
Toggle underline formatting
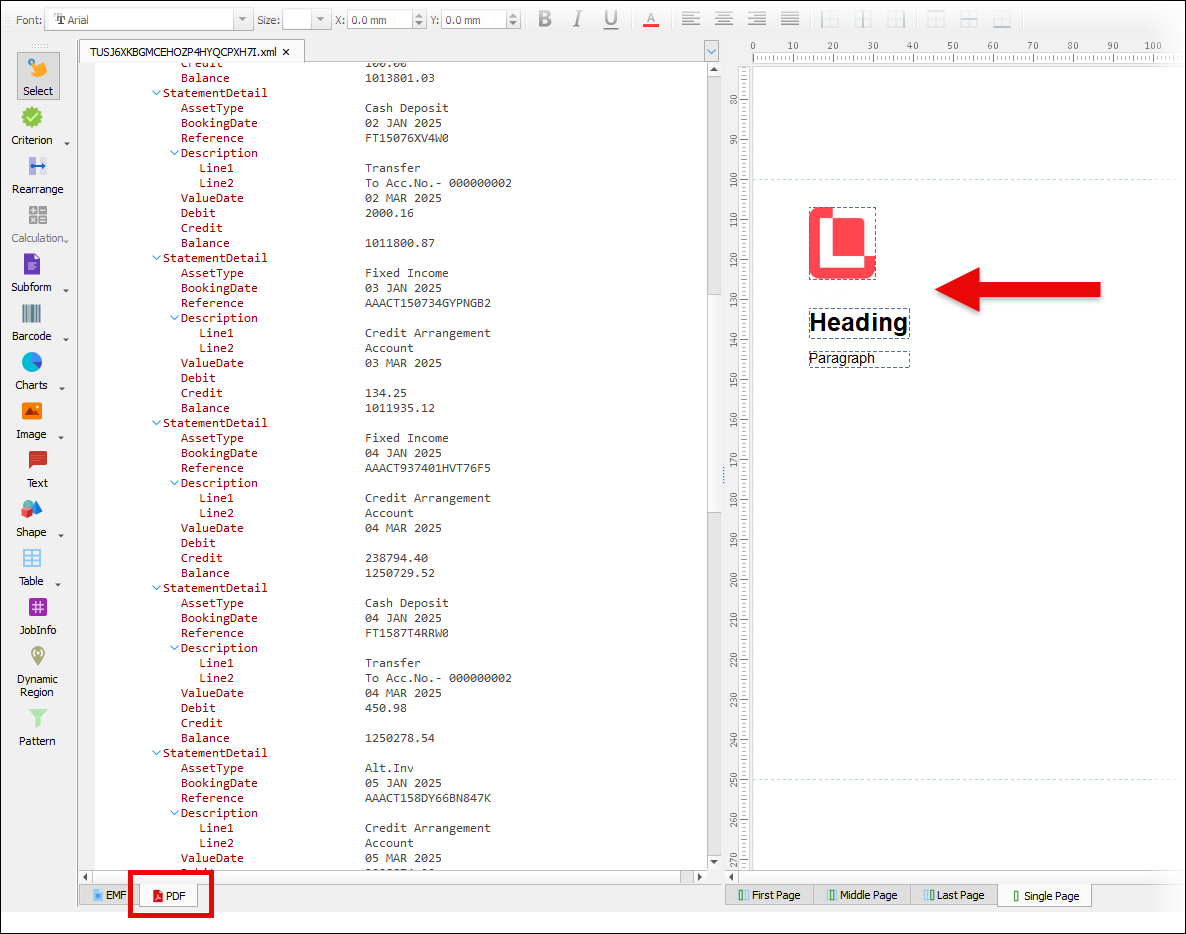pos(610,20)
